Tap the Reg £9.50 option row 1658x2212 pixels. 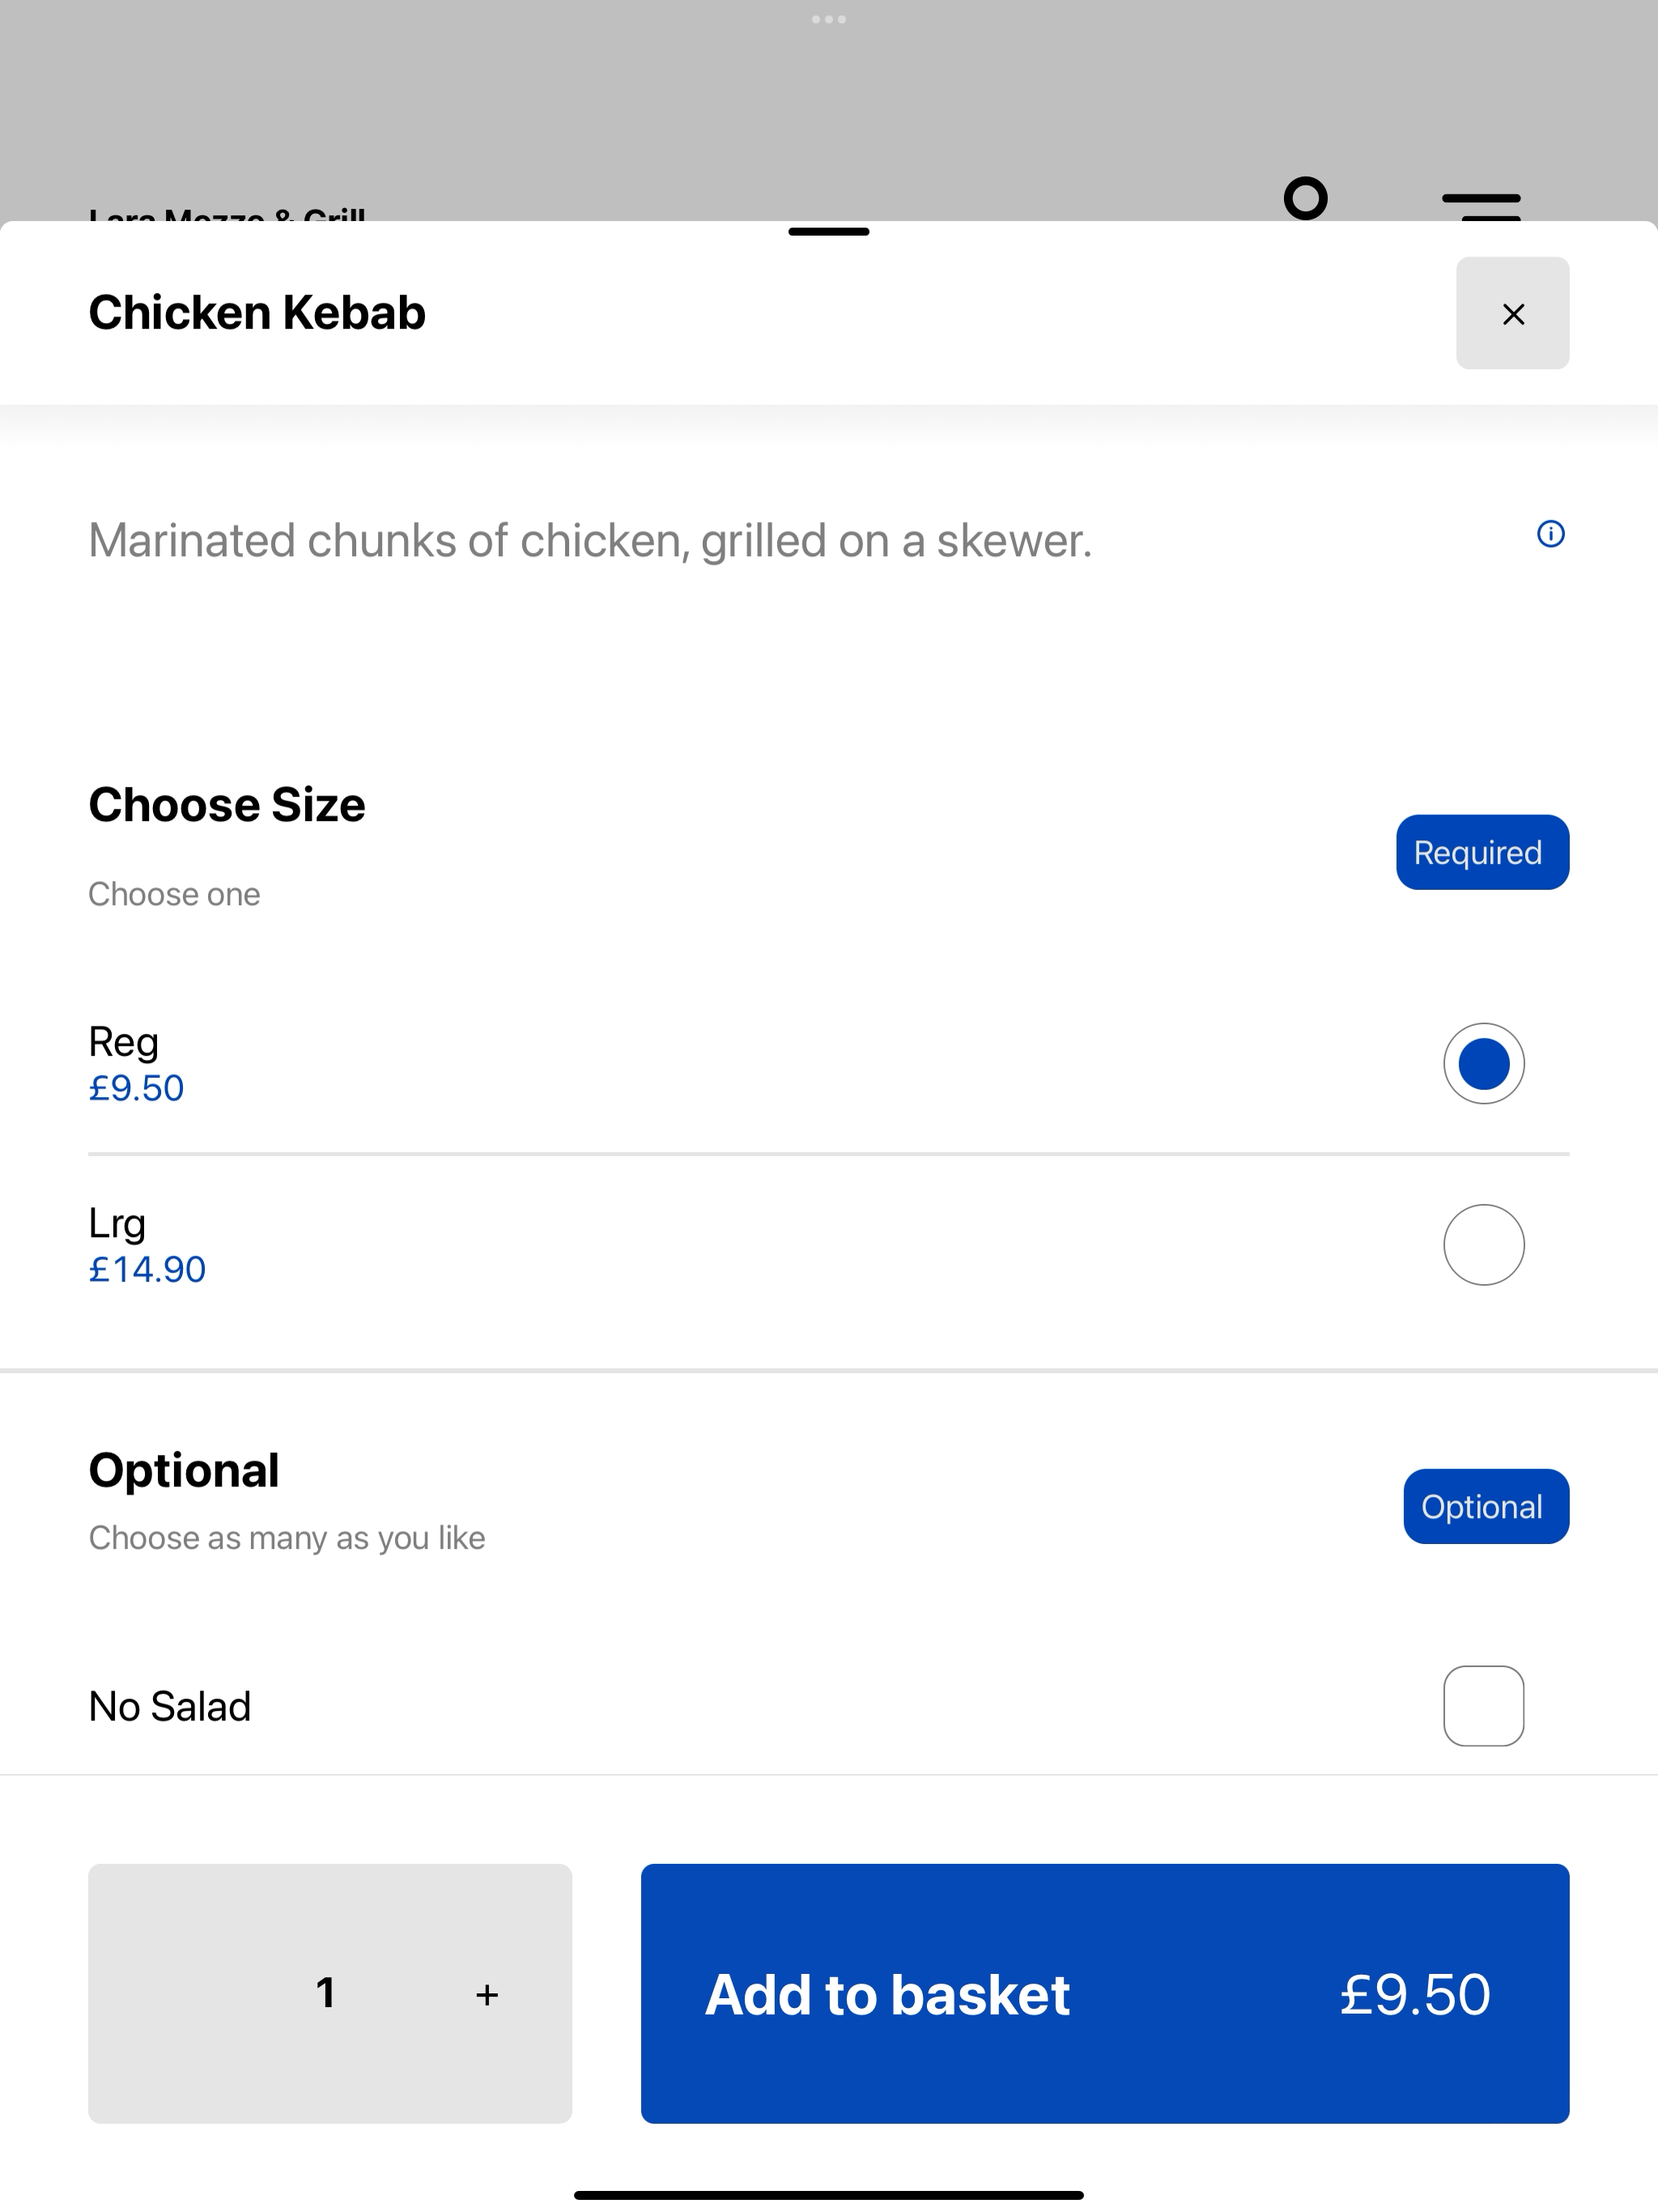click(x=828, y=1063)
